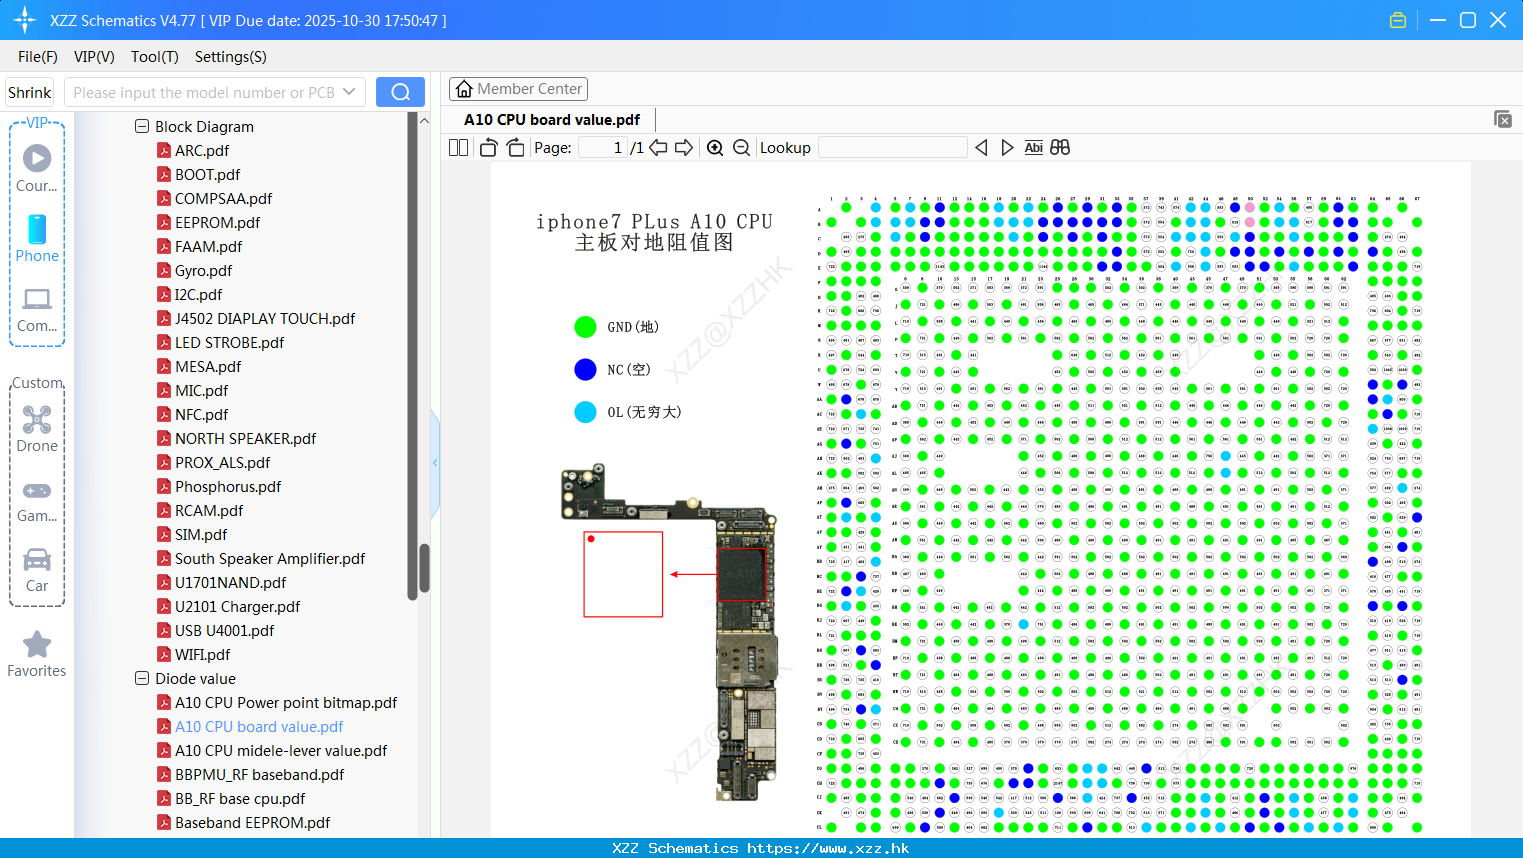The image size is (1523, 858).
Task: Click the XZZ logo in the title bar
Action: pyautogui.click(x=25, y=20)
